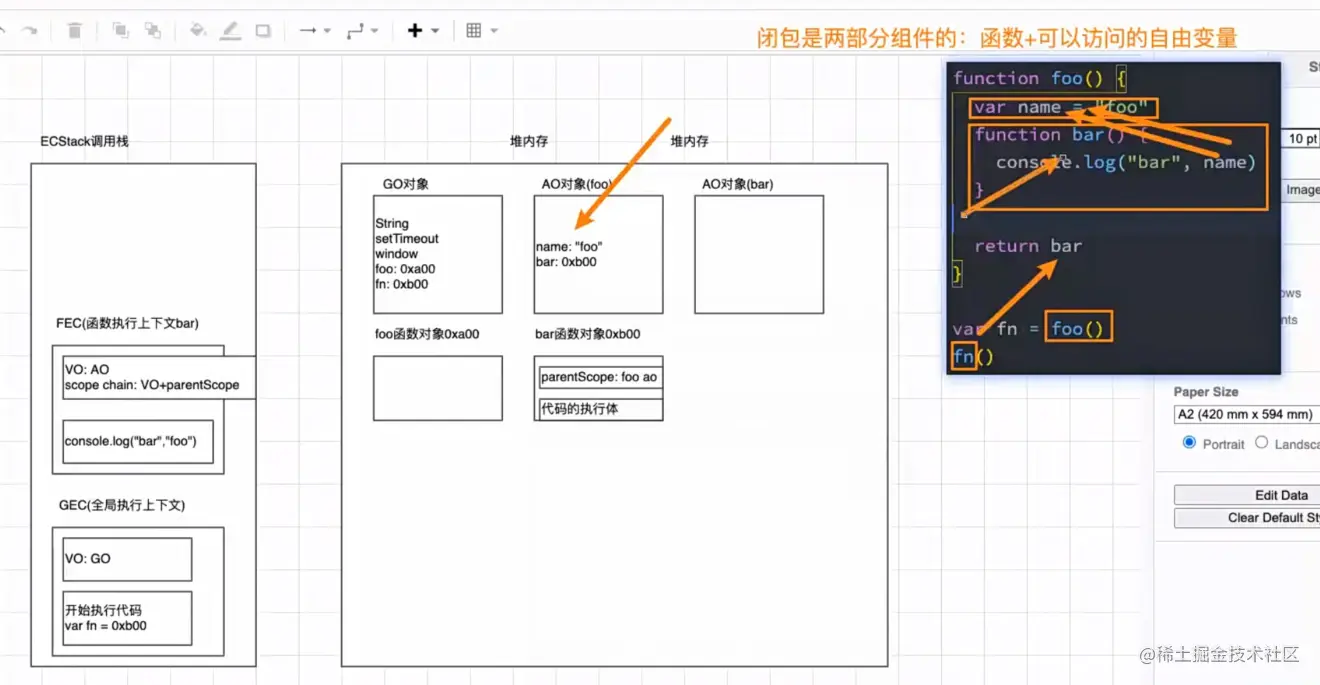Click the delete trash icon
This screenshot has height=685, width=1320.
pos(75,31)
